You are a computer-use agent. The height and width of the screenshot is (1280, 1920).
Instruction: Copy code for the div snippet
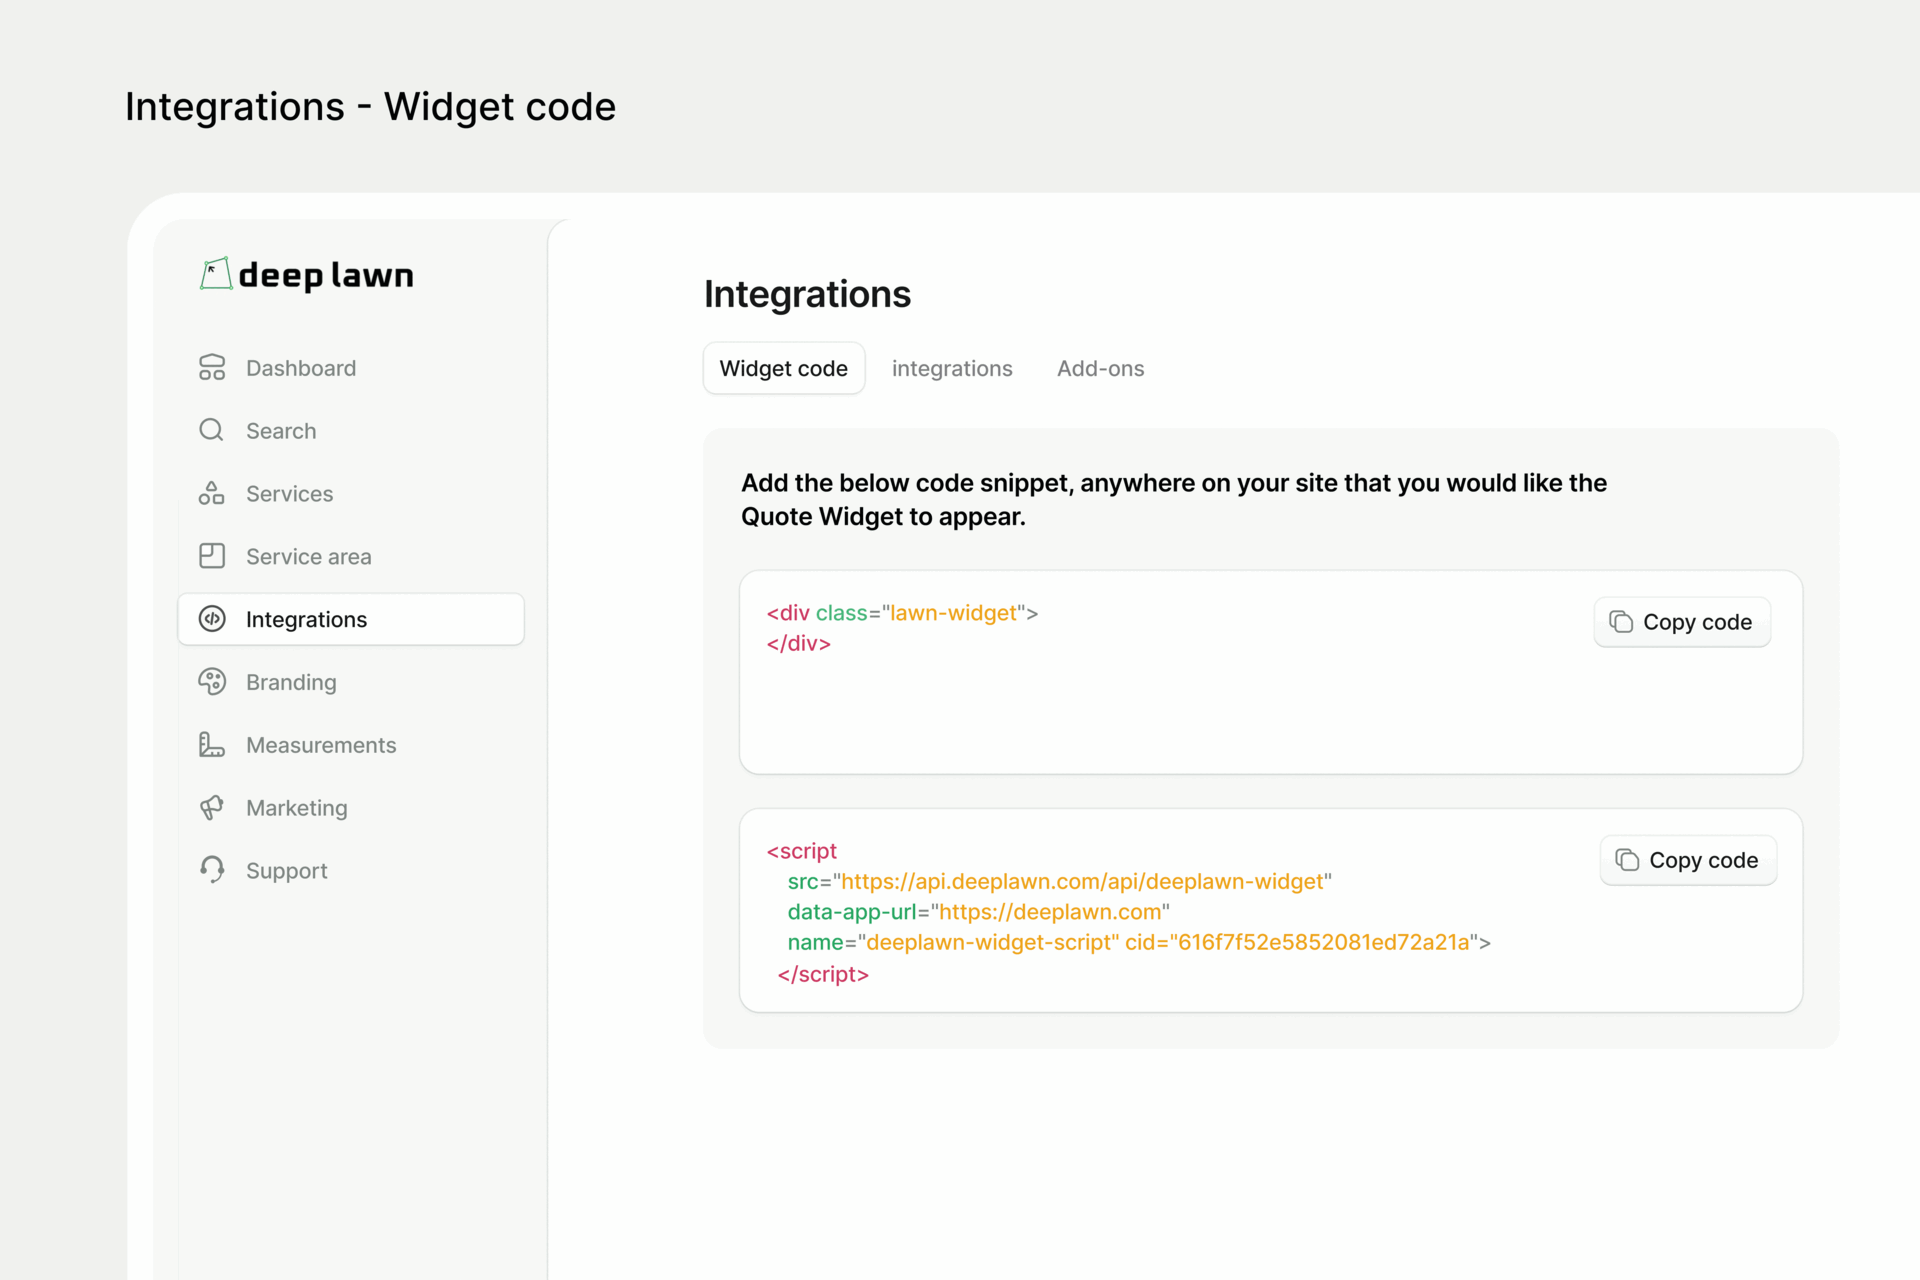[1681, 622]
